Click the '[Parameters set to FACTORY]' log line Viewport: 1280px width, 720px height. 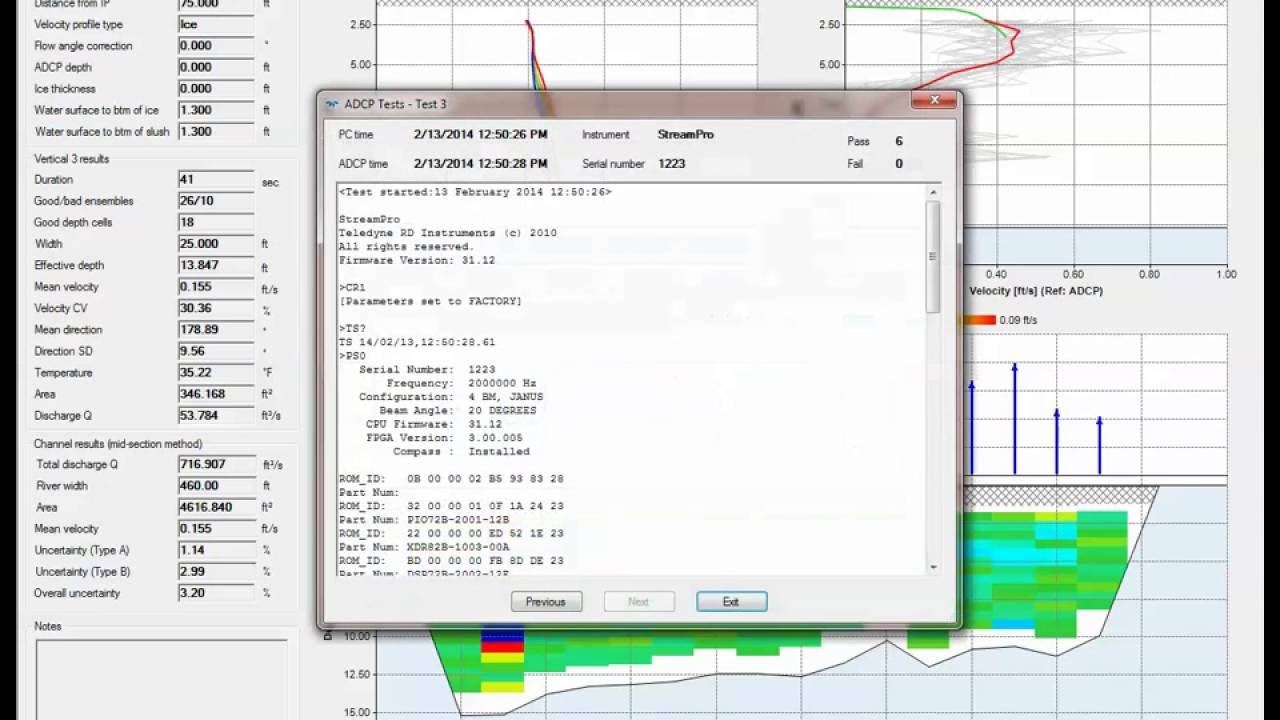point(430,301)
